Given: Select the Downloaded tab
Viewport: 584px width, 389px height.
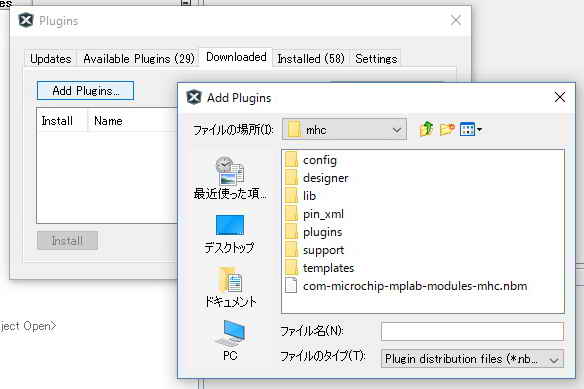Looking at the screenshot, I should click(236, 57).
